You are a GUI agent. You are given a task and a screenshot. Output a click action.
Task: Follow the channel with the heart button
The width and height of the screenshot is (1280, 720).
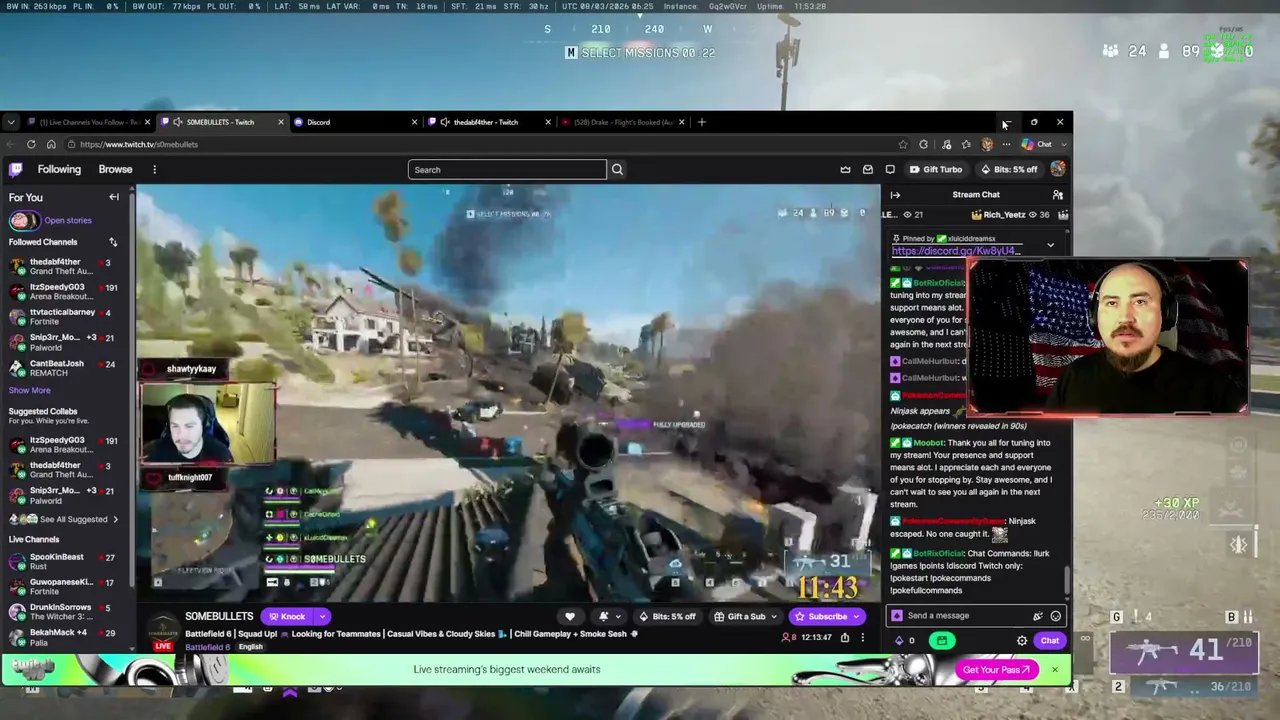pyautogui.click(x=570, y=616)
